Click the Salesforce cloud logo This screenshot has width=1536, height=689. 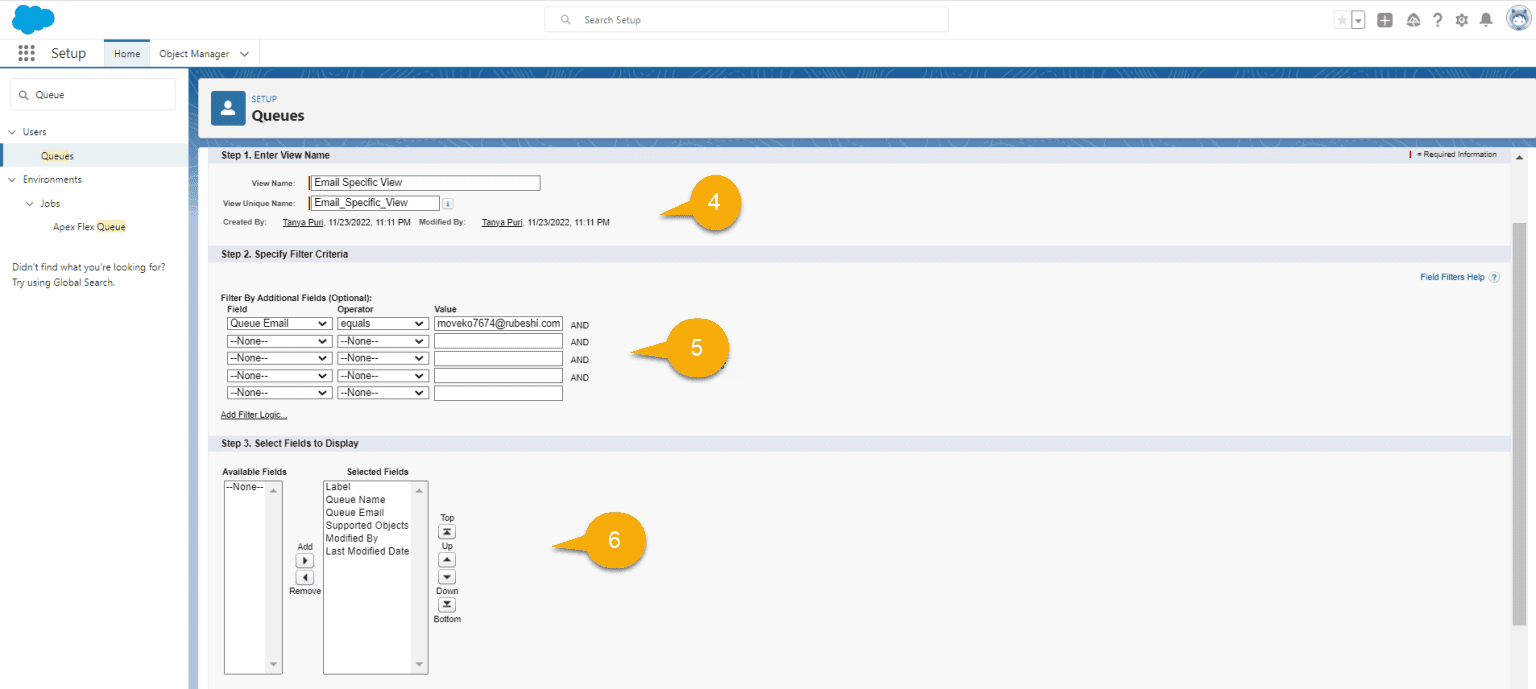(x=33, y=18)
